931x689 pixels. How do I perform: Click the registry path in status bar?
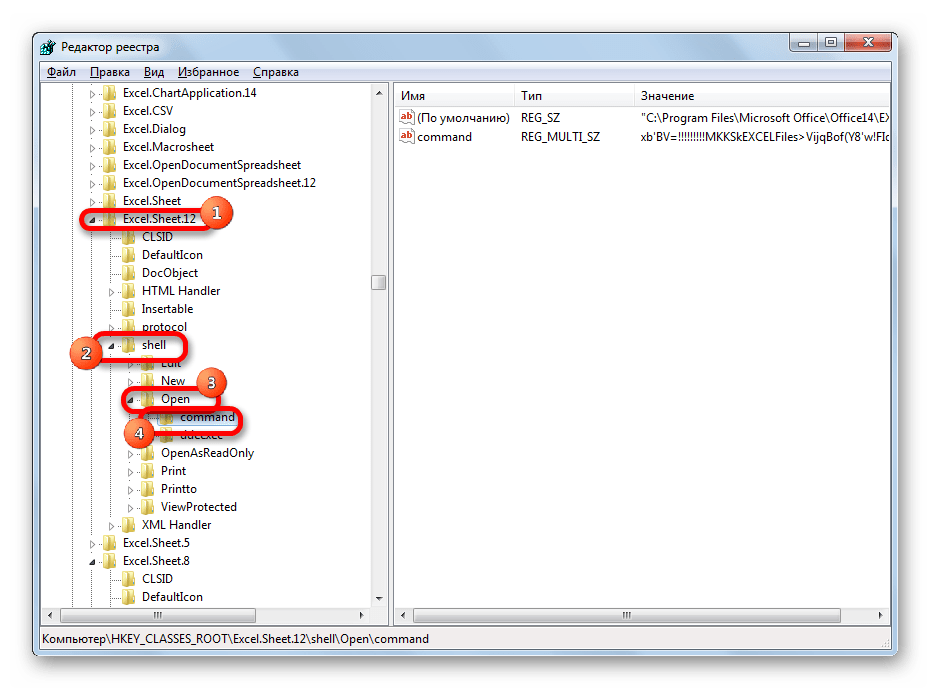click(x=235, y=639)
